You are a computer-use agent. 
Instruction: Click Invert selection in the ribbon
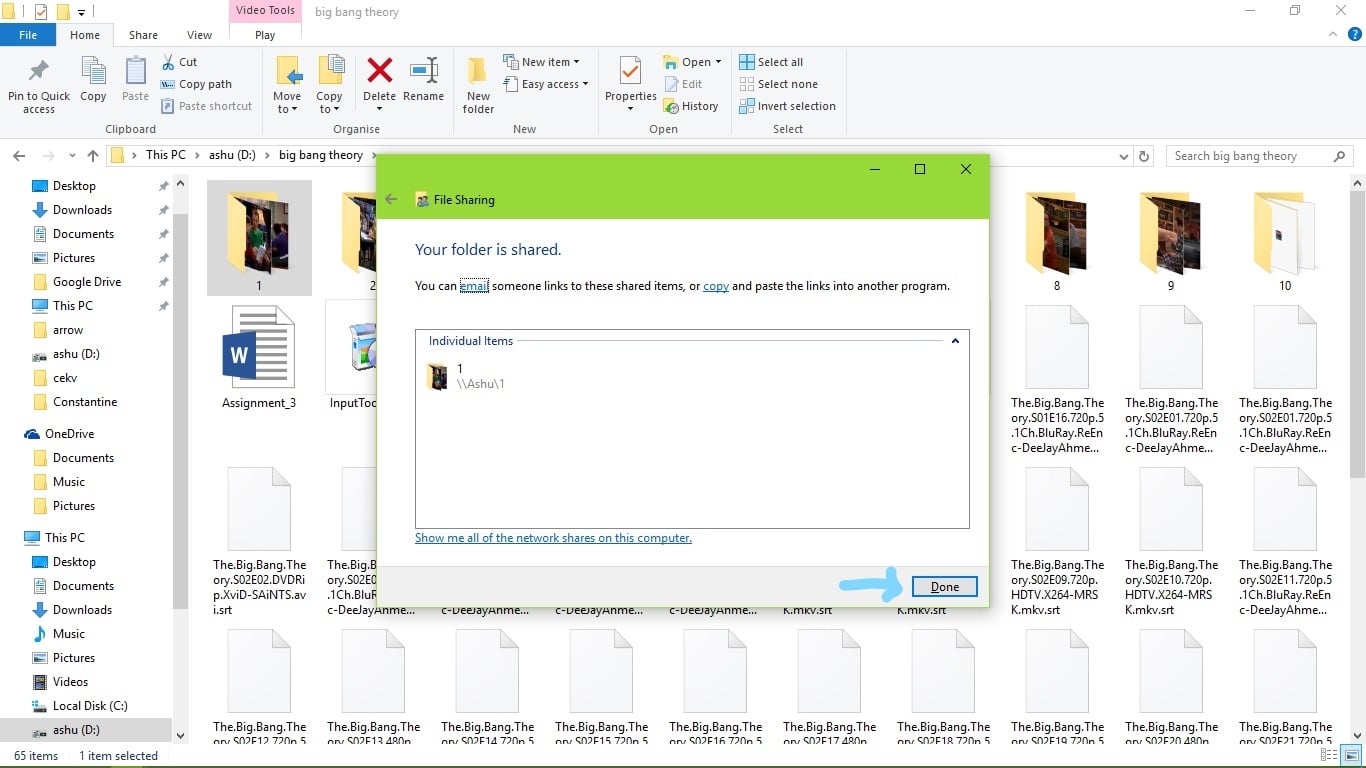pyautogui.click(x=787, y=106)
